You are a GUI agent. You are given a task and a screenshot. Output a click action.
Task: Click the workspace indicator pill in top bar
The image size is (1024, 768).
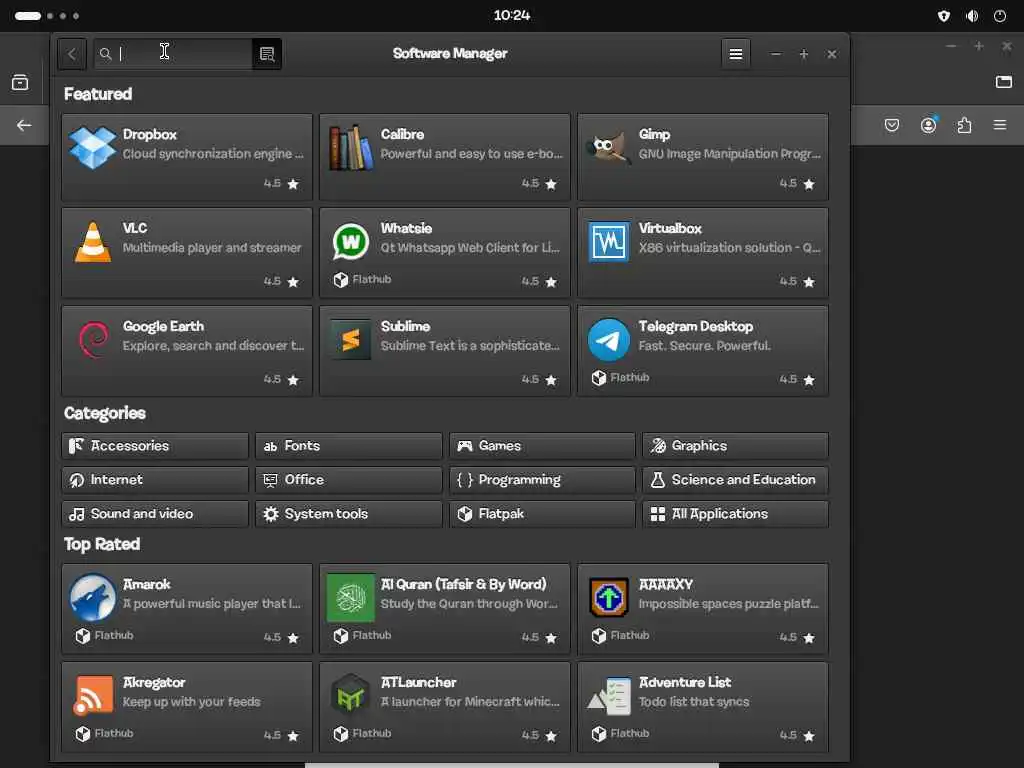tap(28, 16)
